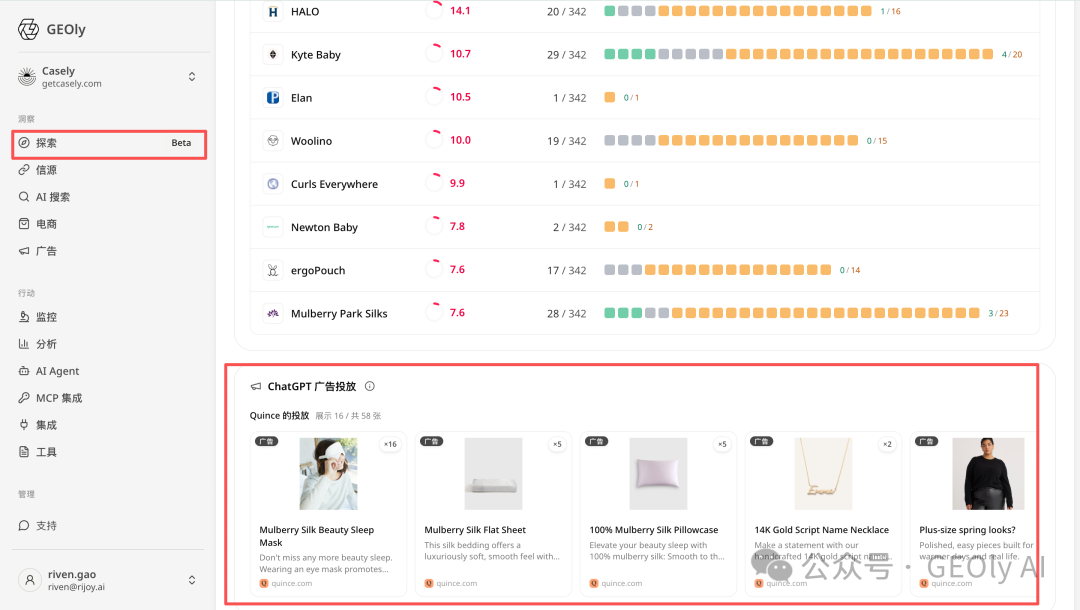Screen dimensions: 1080x610
Task: Click the Kyte Baby brand logo icon
Action: [273, 54]
